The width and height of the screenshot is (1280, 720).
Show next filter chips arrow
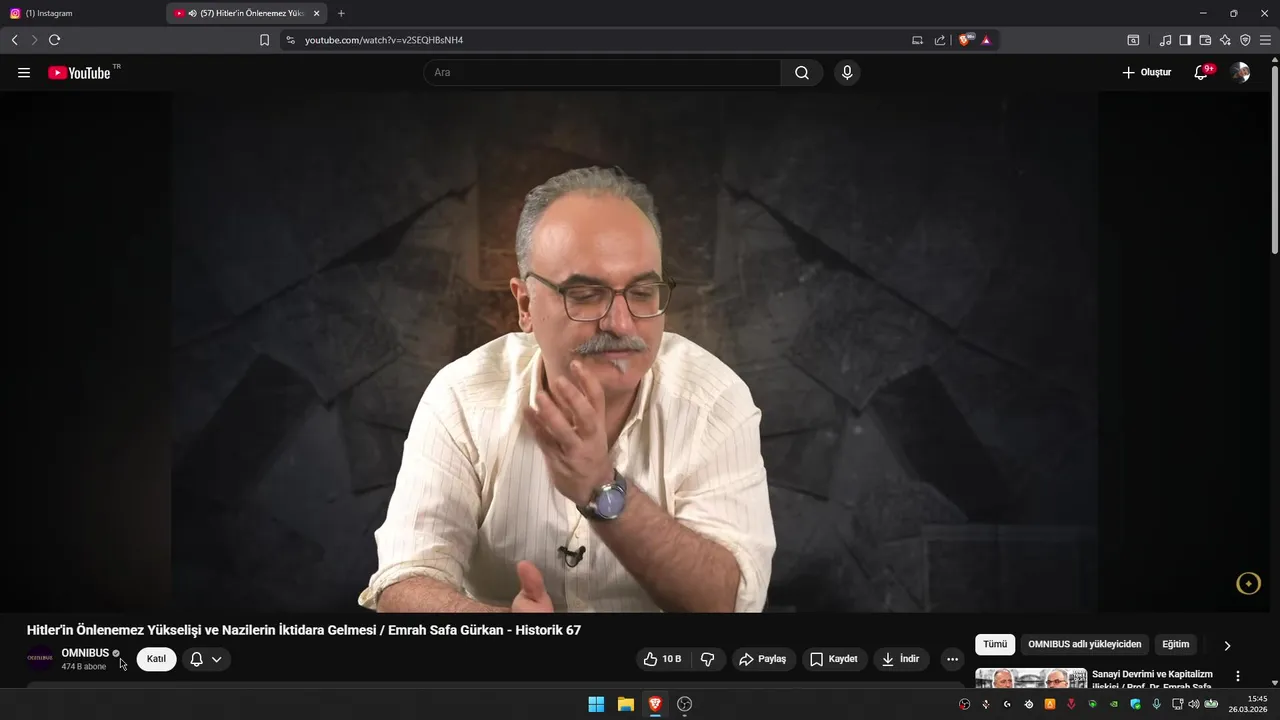click(1227, 645)
